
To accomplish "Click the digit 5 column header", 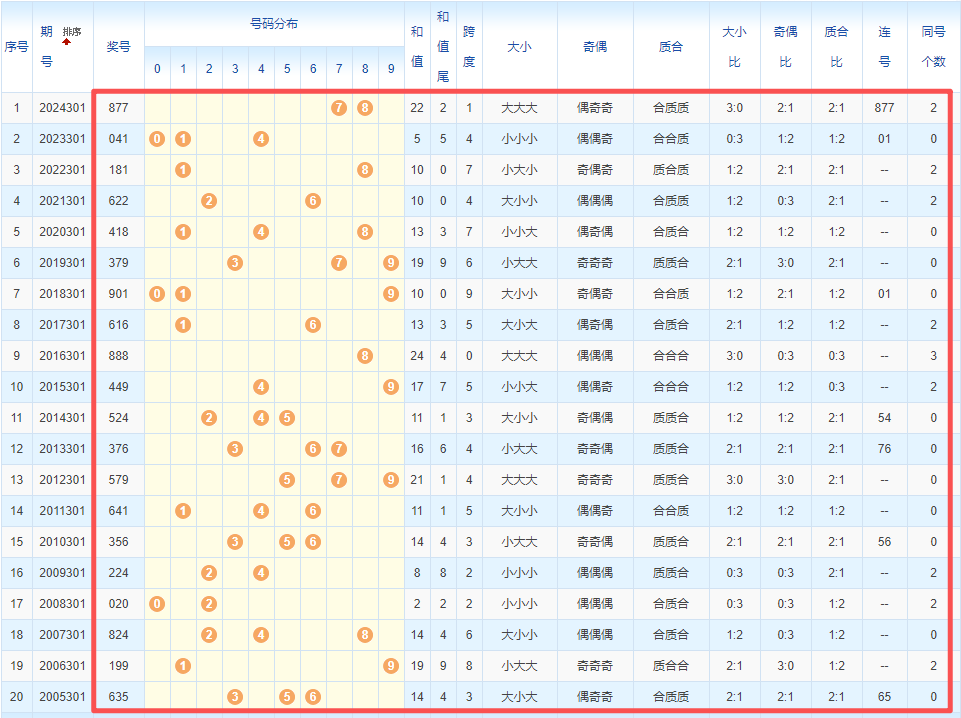I will point(287,69).
